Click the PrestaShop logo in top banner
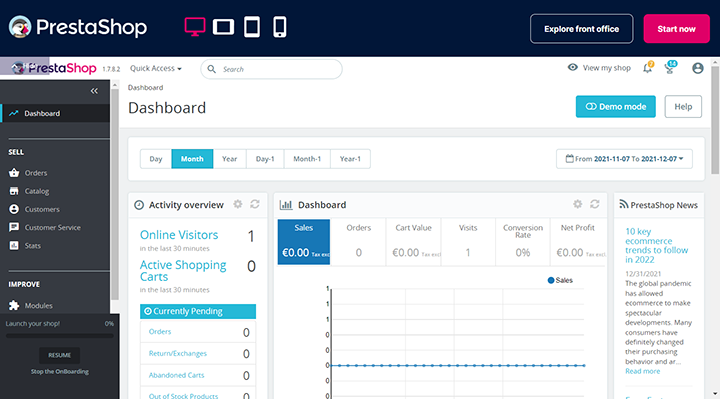Image resolution: width=720 pixels, height=399 pixels. (78, 27)
